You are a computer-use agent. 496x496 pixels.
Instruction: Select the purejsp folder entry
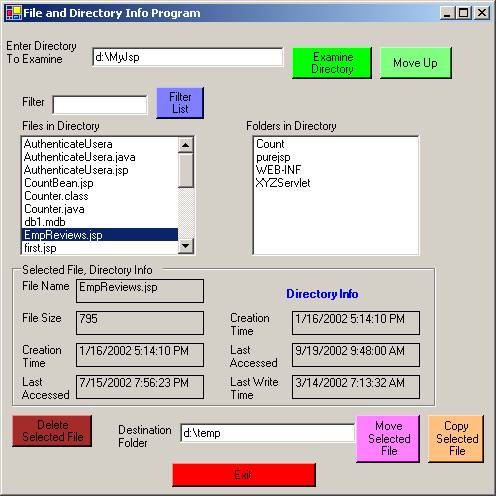(273, 157)
